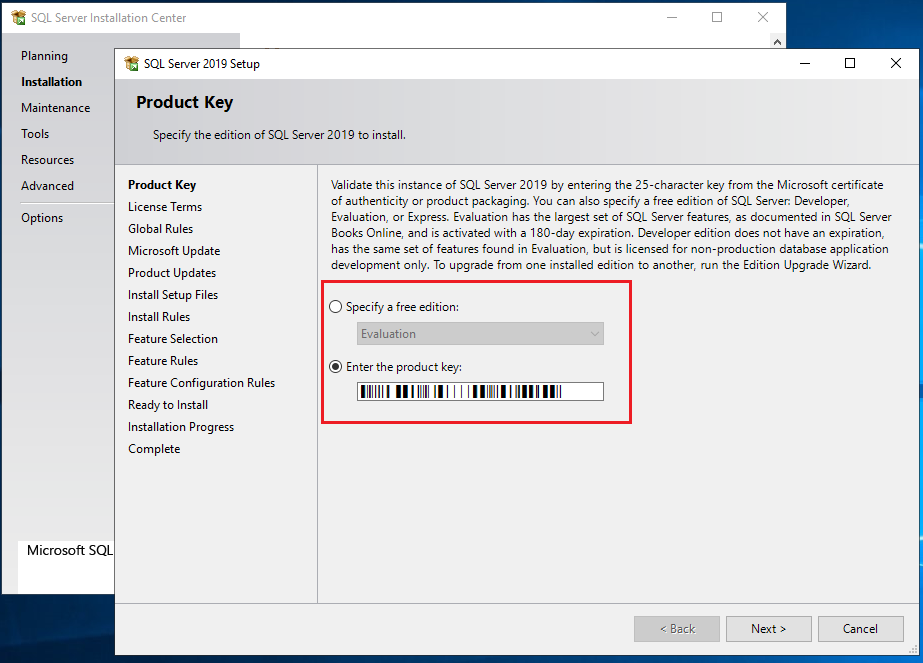Click the Next button
Image resolution: width=923 pixels, height=663 pixels.
[769, 629]
